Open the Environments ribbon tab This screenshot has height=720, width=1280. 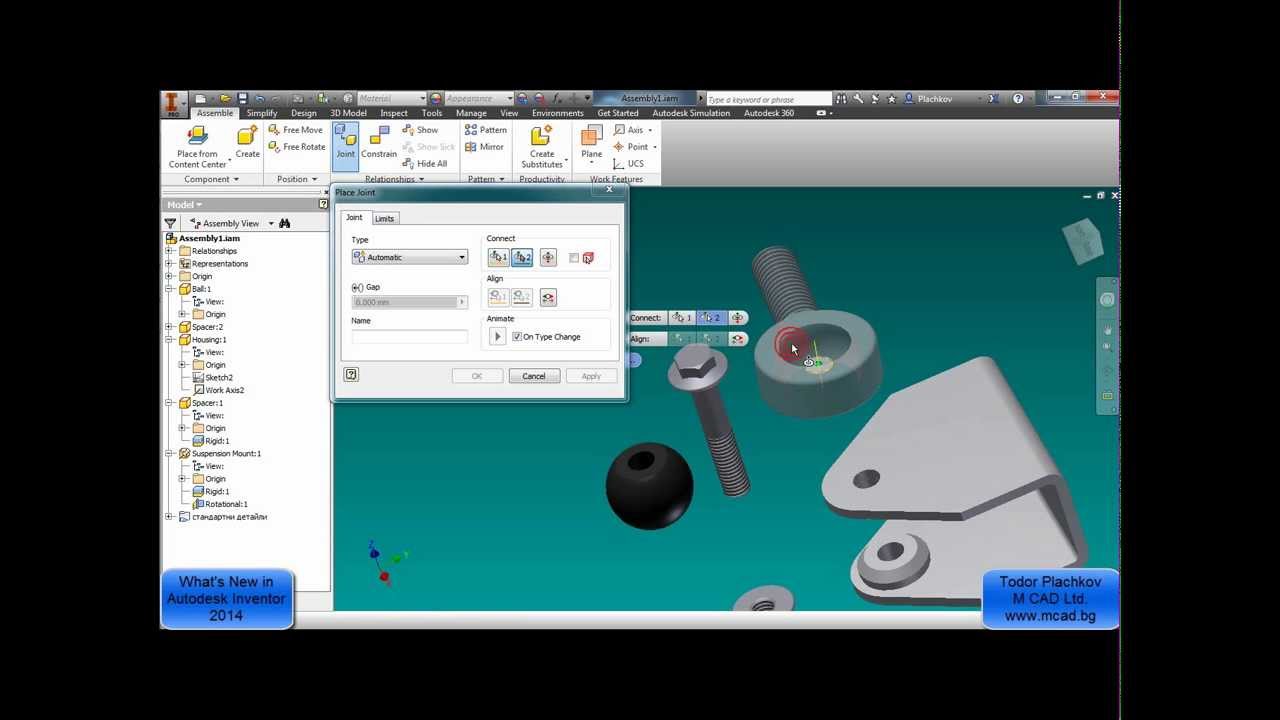tap(558, 114)
